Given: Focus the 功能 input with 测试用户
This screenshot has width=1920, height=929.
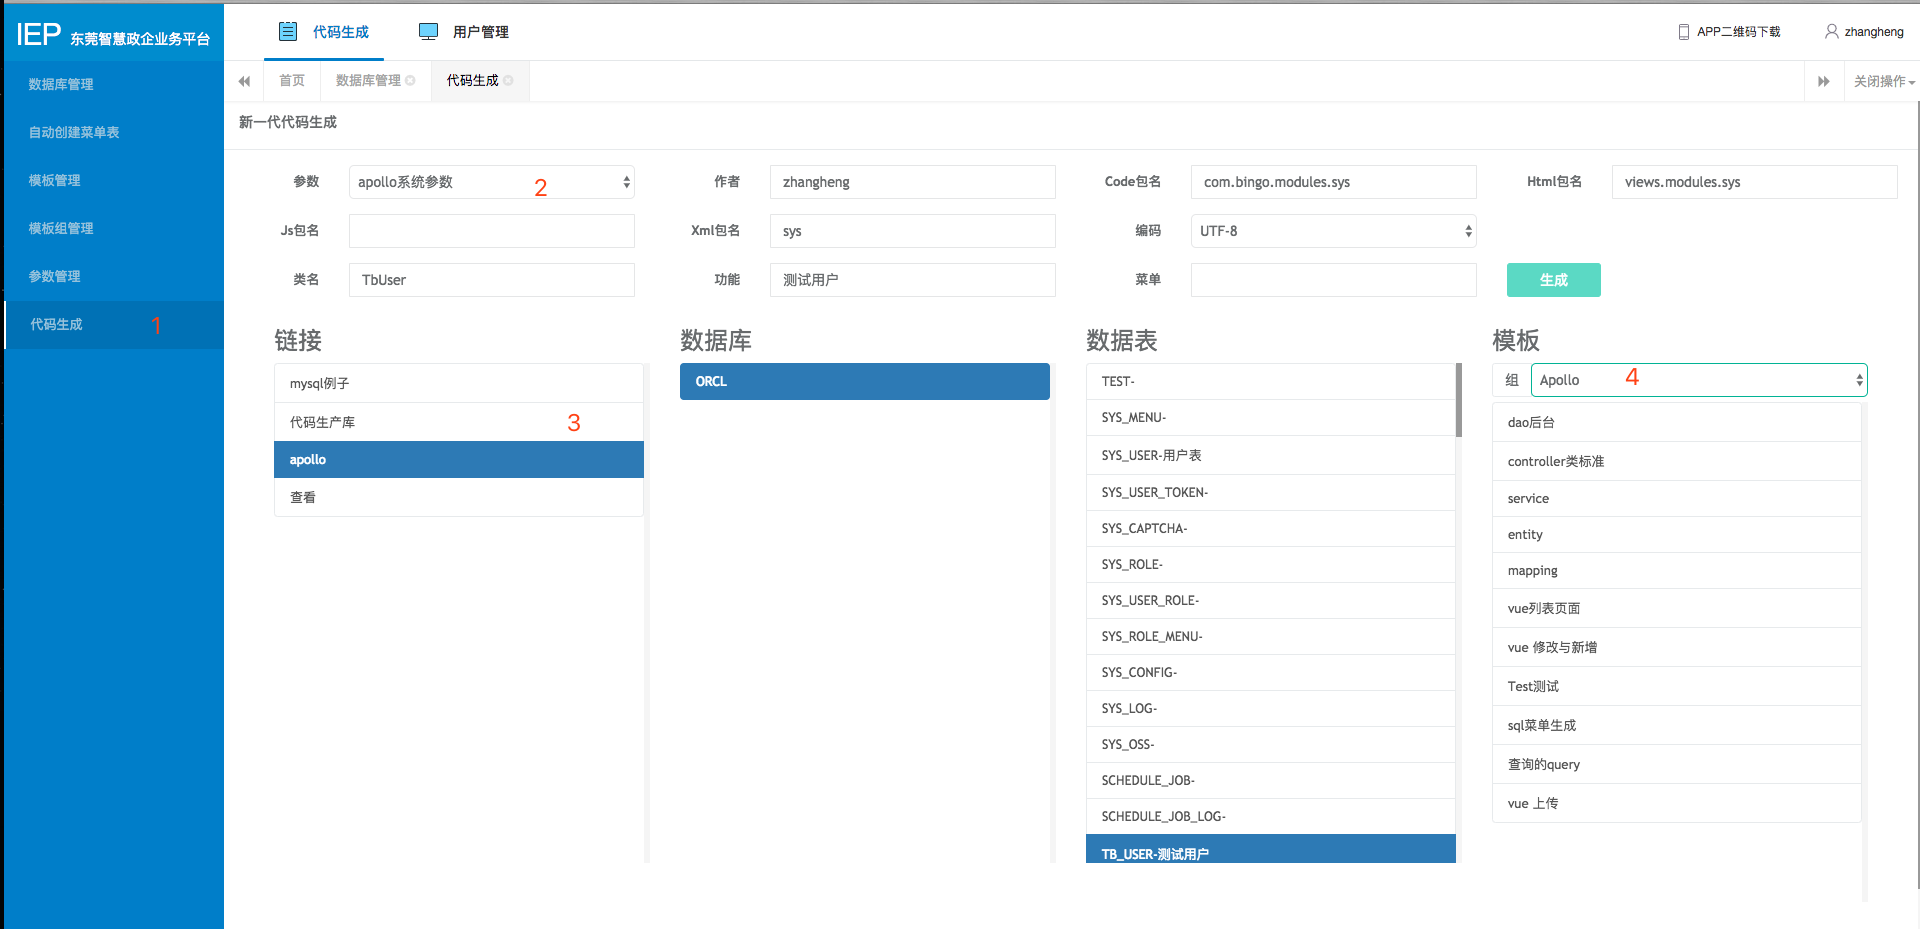Looking at the screenshot, I should [912, 280].
